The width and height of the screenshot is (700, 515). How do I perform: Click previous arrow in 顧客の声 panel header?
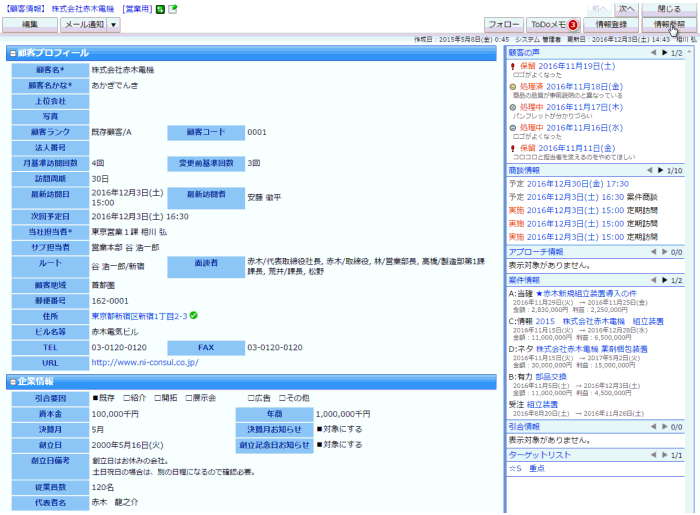(x=652, y=52)
